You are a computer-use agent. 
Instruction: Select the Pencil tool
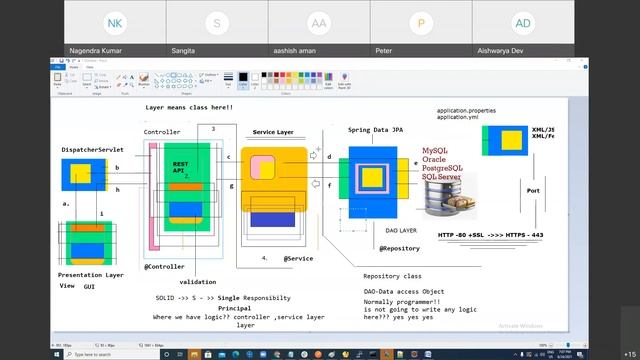click(x=119, y=77)
